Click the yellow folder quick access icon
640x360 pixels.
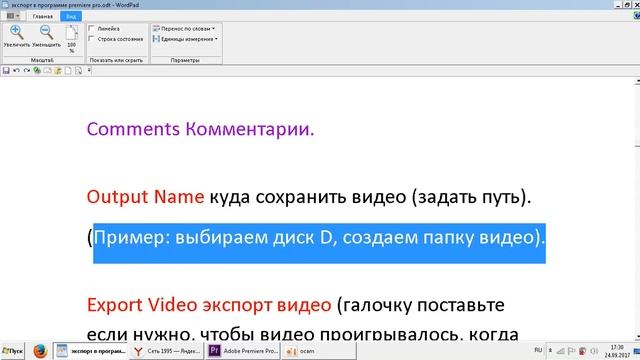click(x=58, y=71)
